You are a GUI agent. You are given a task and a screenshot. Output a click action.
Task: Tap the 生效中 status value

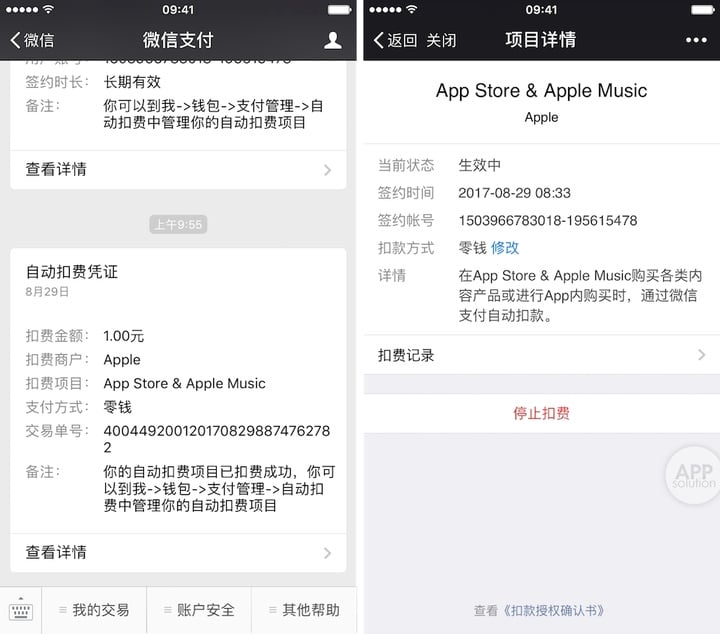479,165
